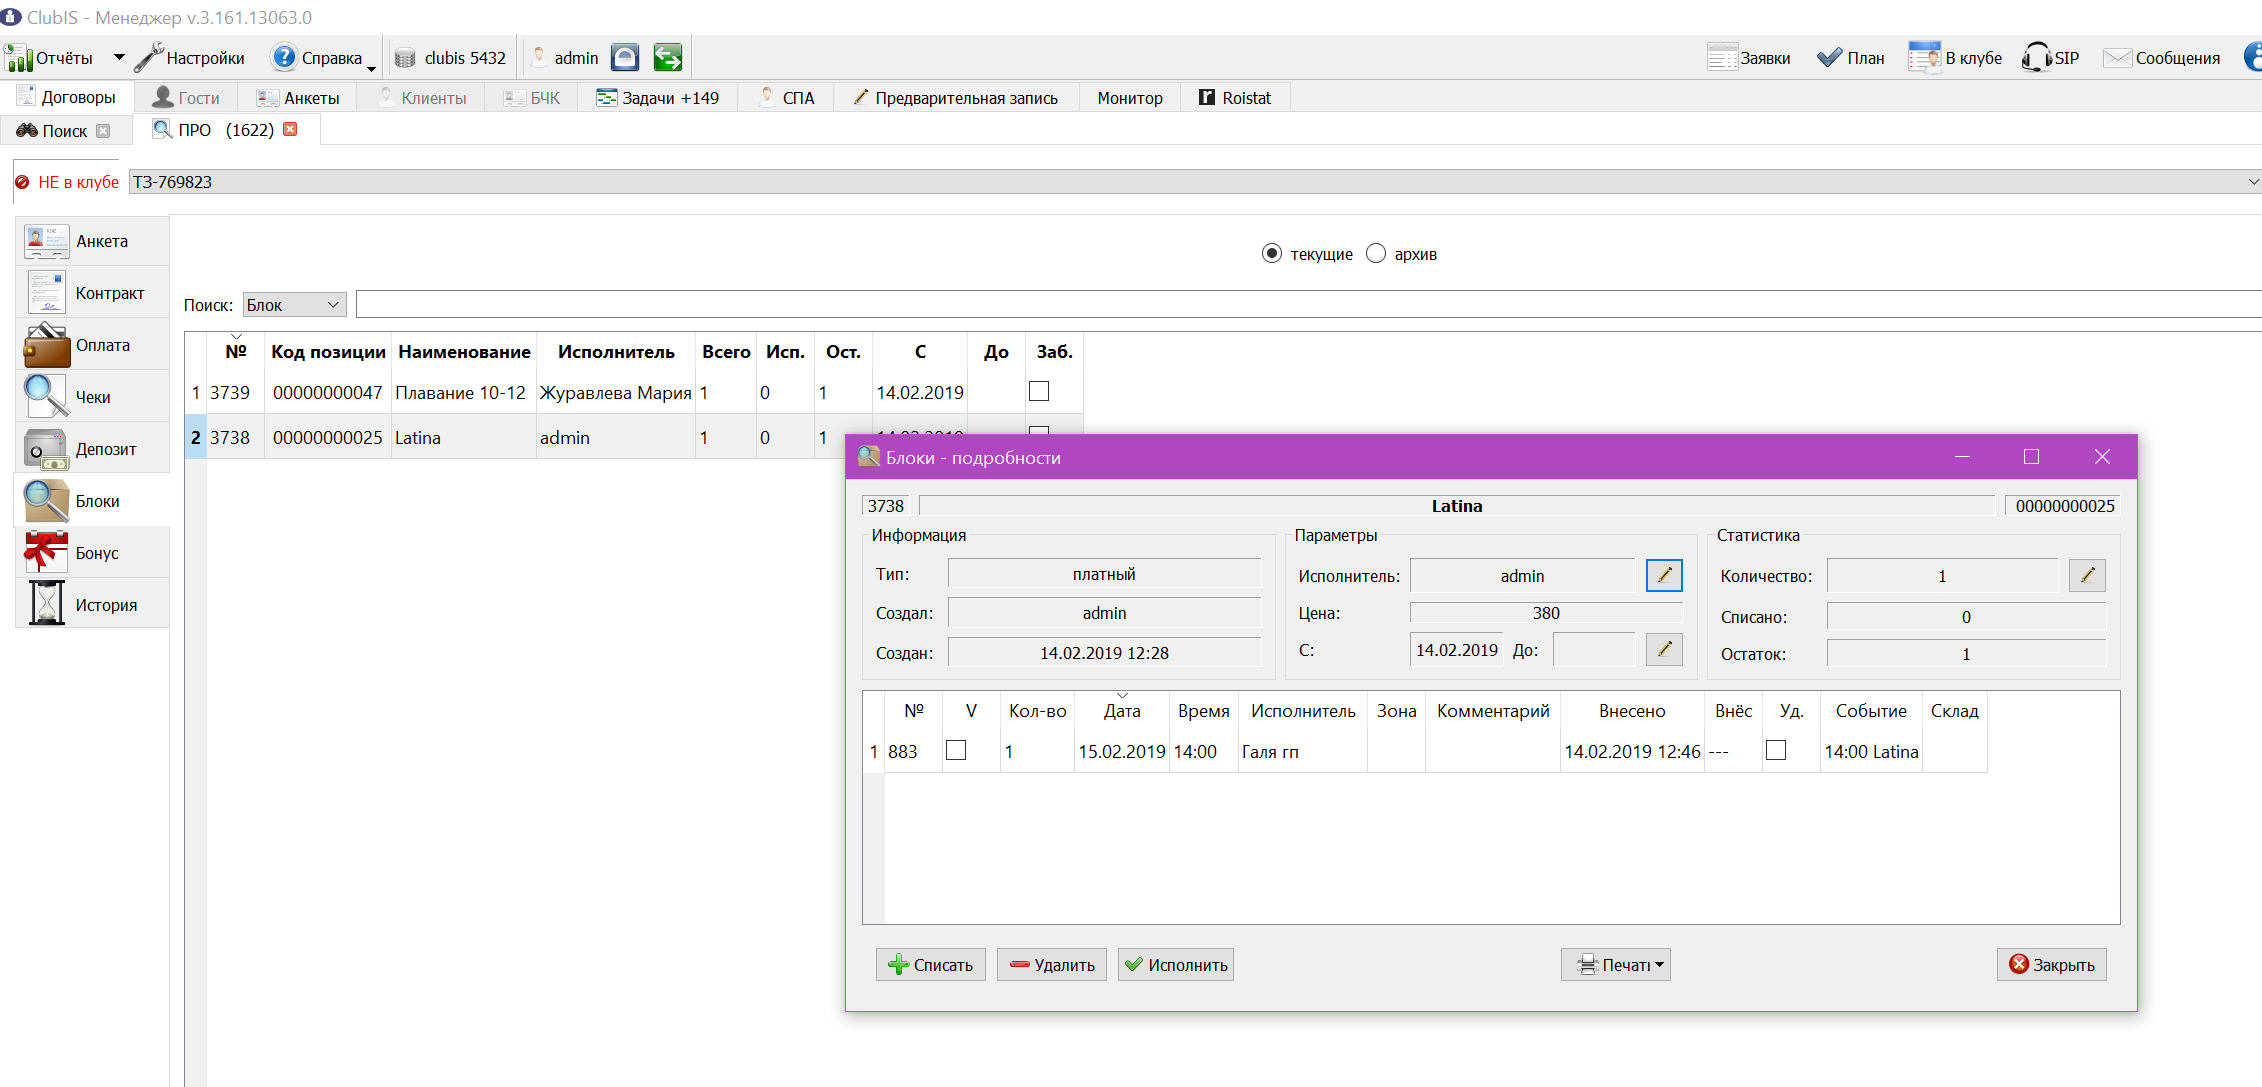Close the Поиск tab

click(x=103, y=131)
